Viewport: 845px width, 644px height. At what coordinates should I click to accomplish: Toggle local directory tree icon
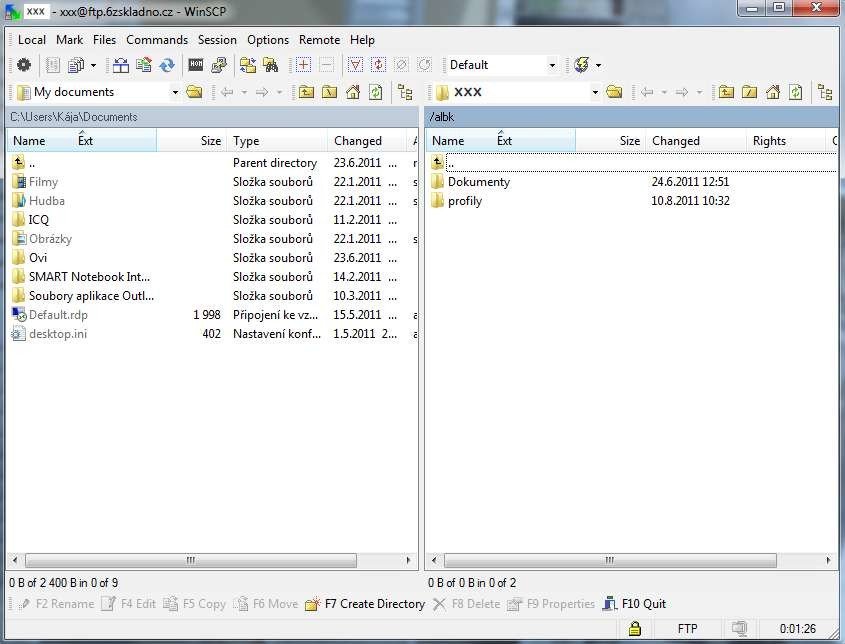(405, 92)
